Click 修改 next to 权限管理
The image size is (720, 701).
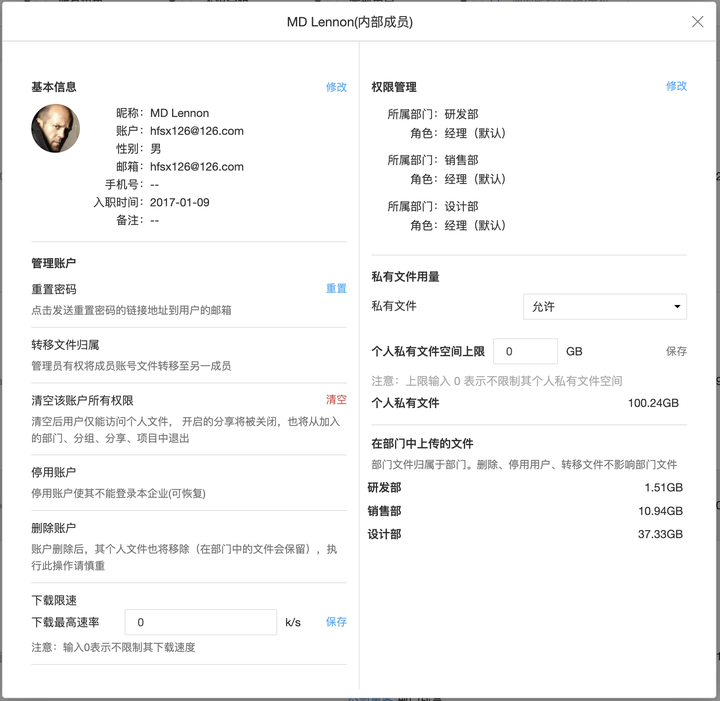[x=676, y=86]
